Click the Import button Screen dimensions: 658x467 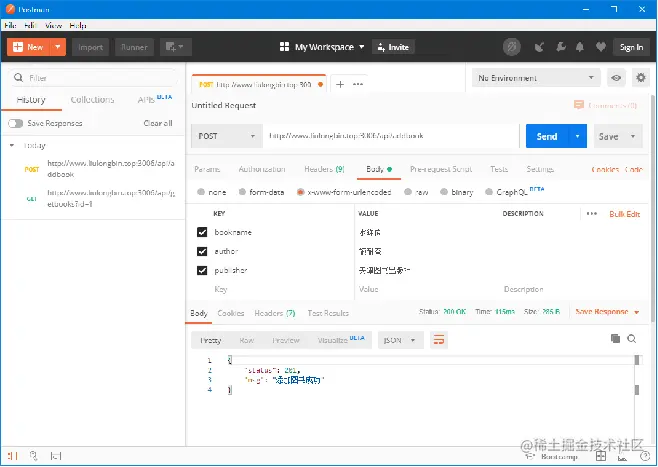tap(90, 47)
